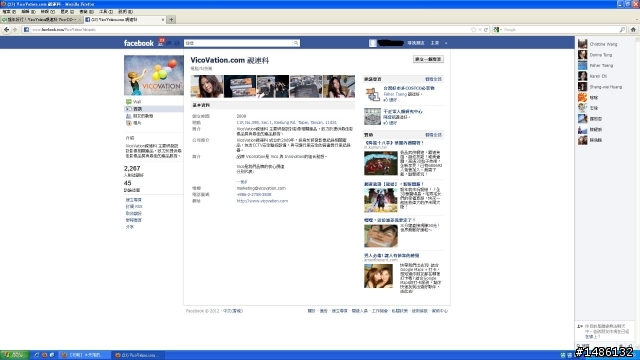640x360 pixels.
Task: Open the Facebook messages icon
Action: coord(169,43)
